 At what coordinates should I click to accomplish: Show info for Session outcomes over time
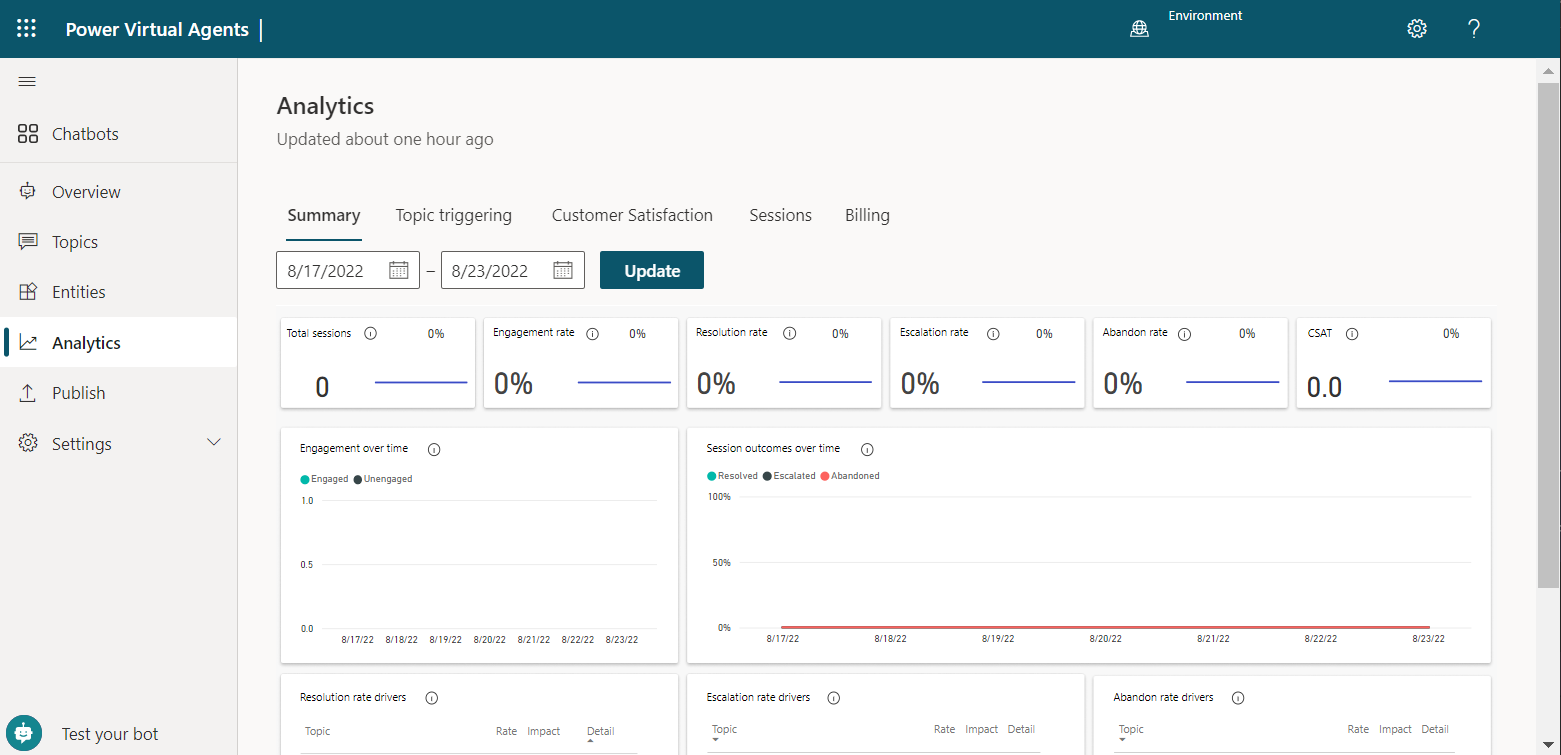867,449
